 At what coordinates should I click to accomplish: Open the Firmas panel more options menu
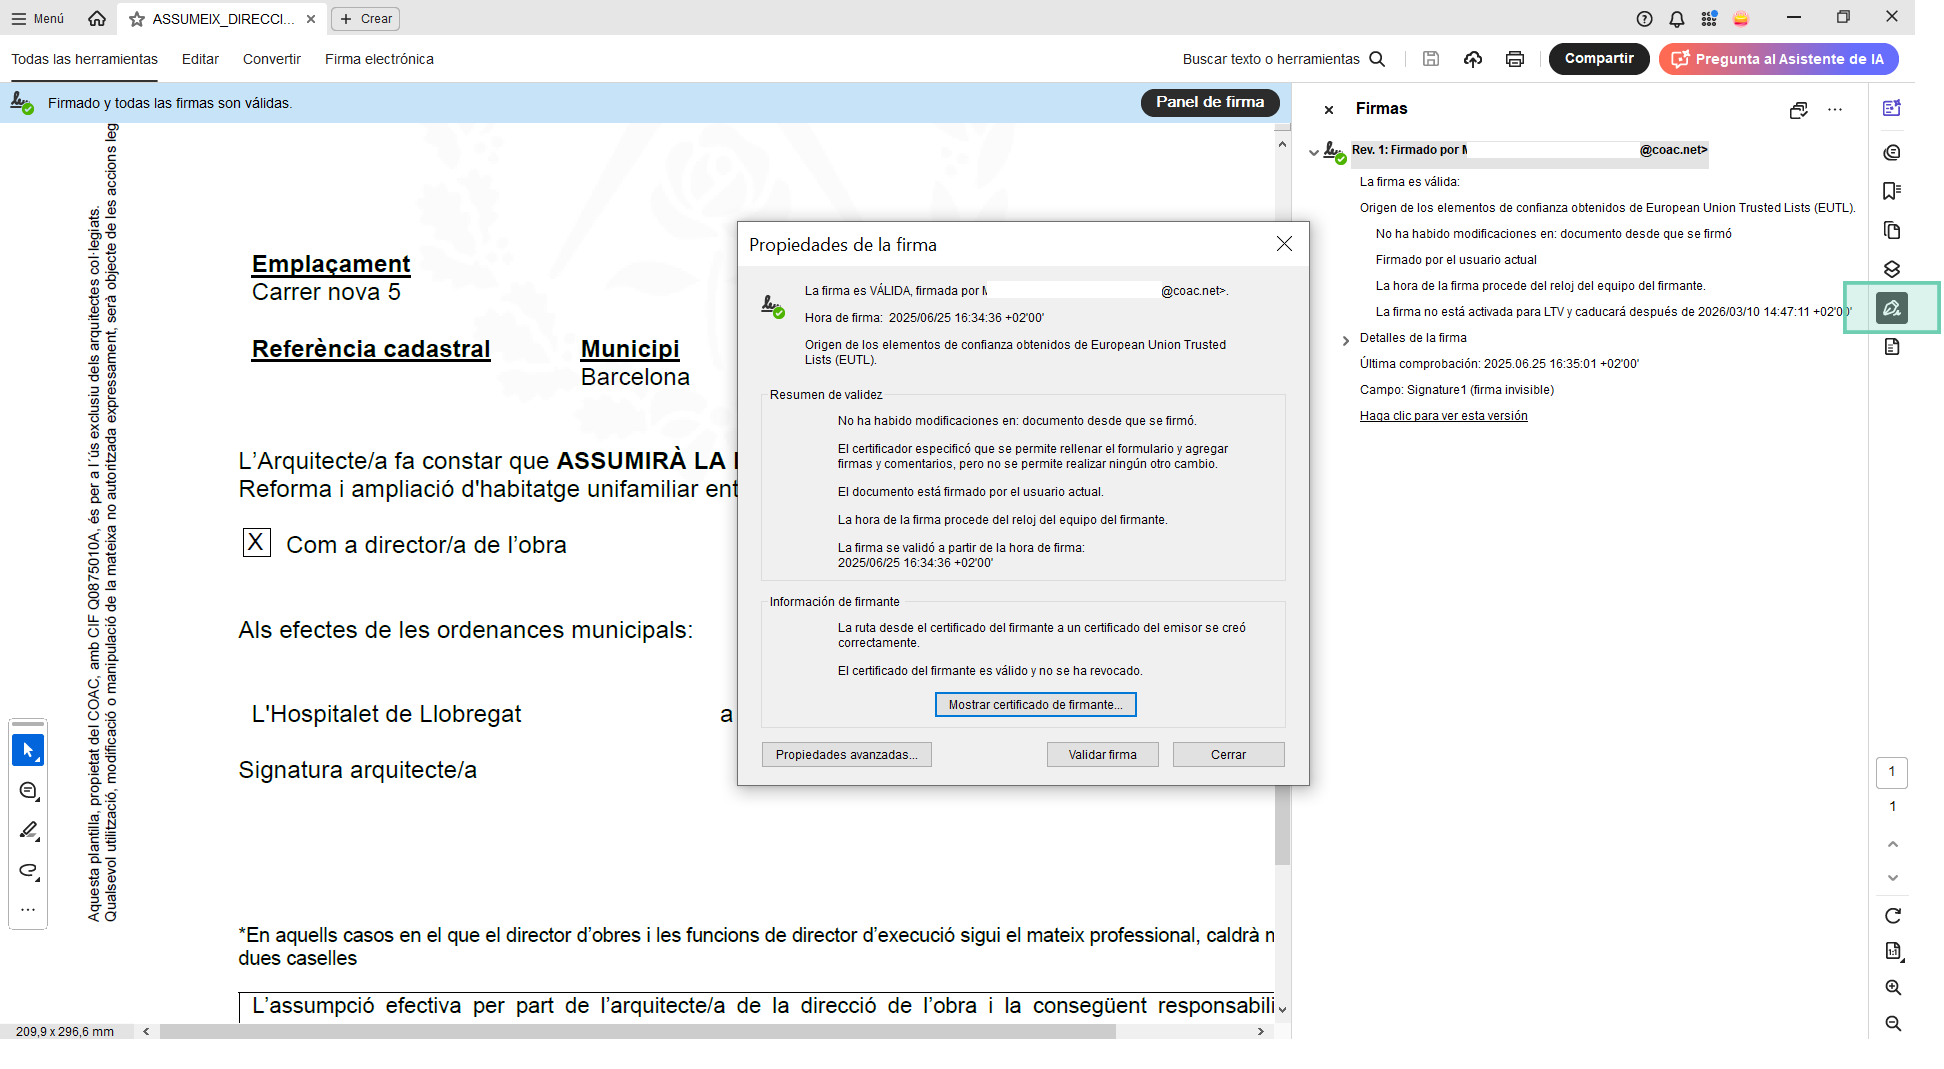(1835, 109)
